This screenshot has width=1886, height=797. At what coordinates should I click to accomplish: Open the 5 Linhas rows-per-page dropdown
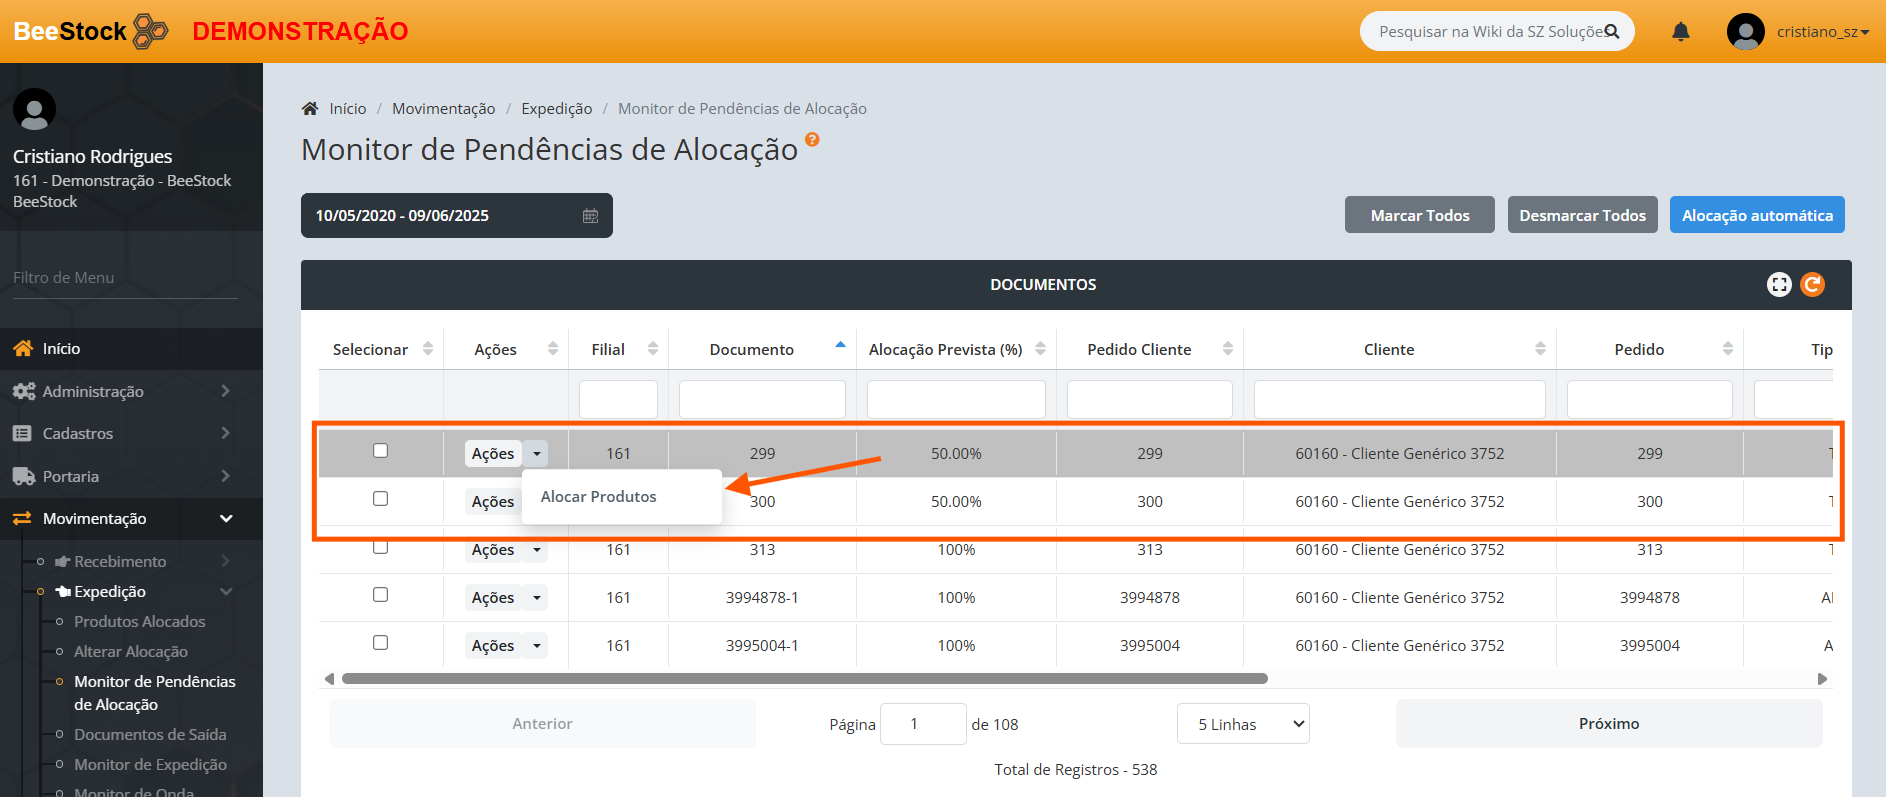pos(1242,724)
